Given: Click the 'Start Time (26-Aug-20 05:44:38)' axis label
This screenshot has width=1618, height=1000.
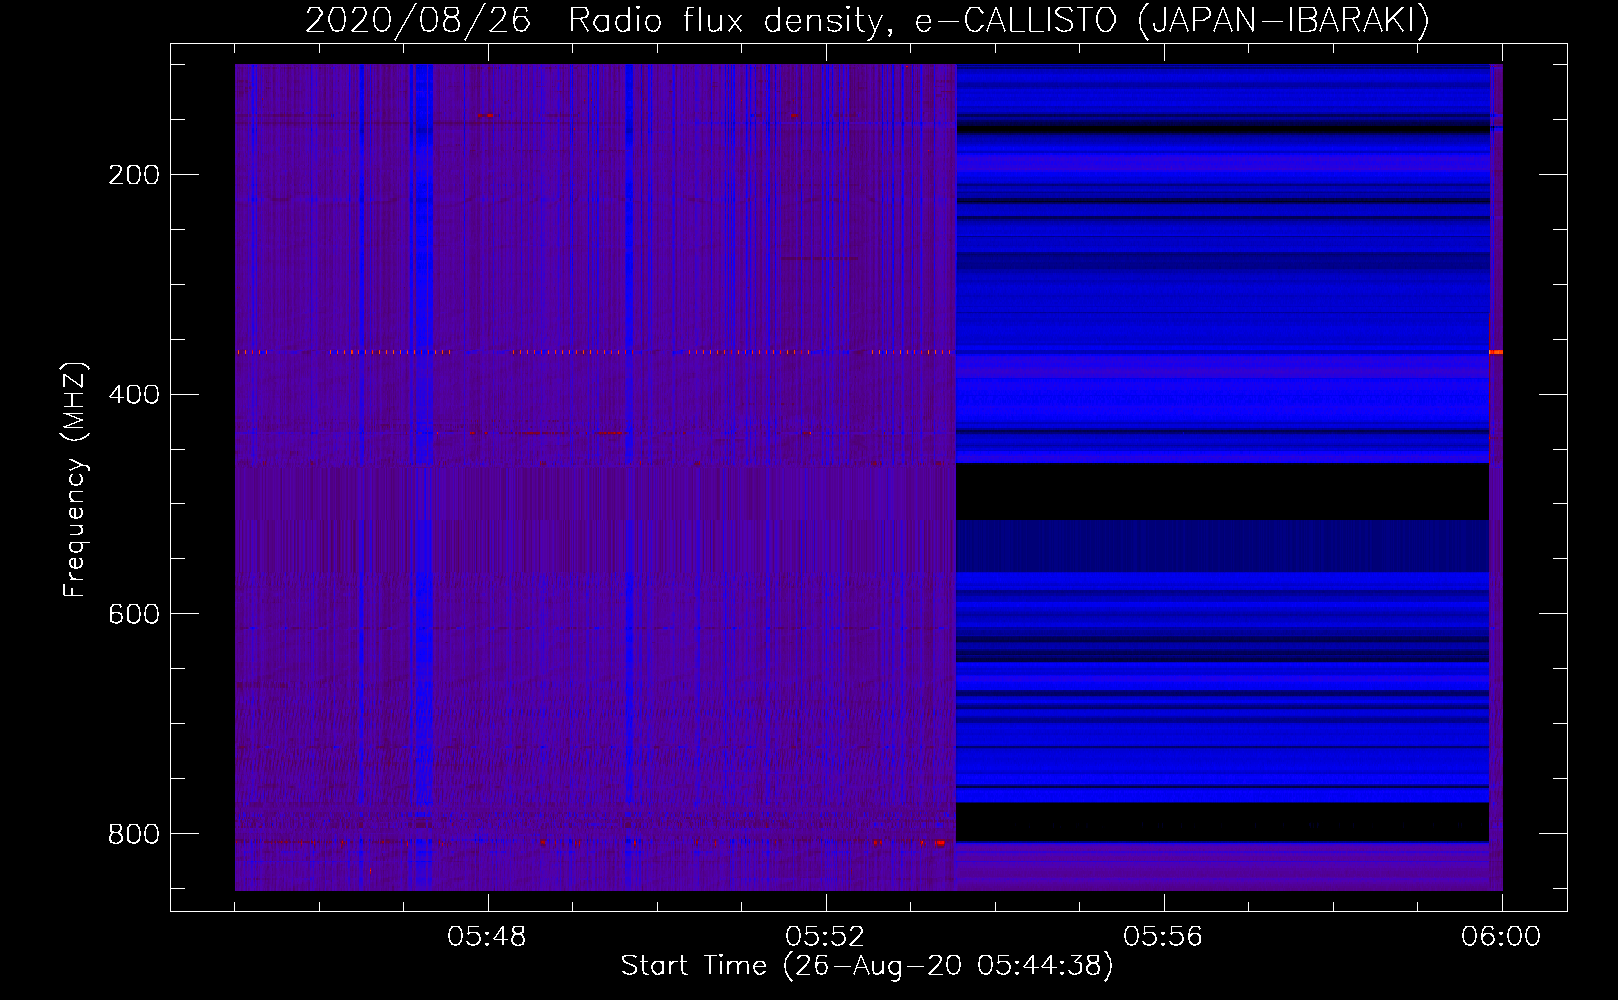Looking at the screenshot, I should [x=867, y=966].
